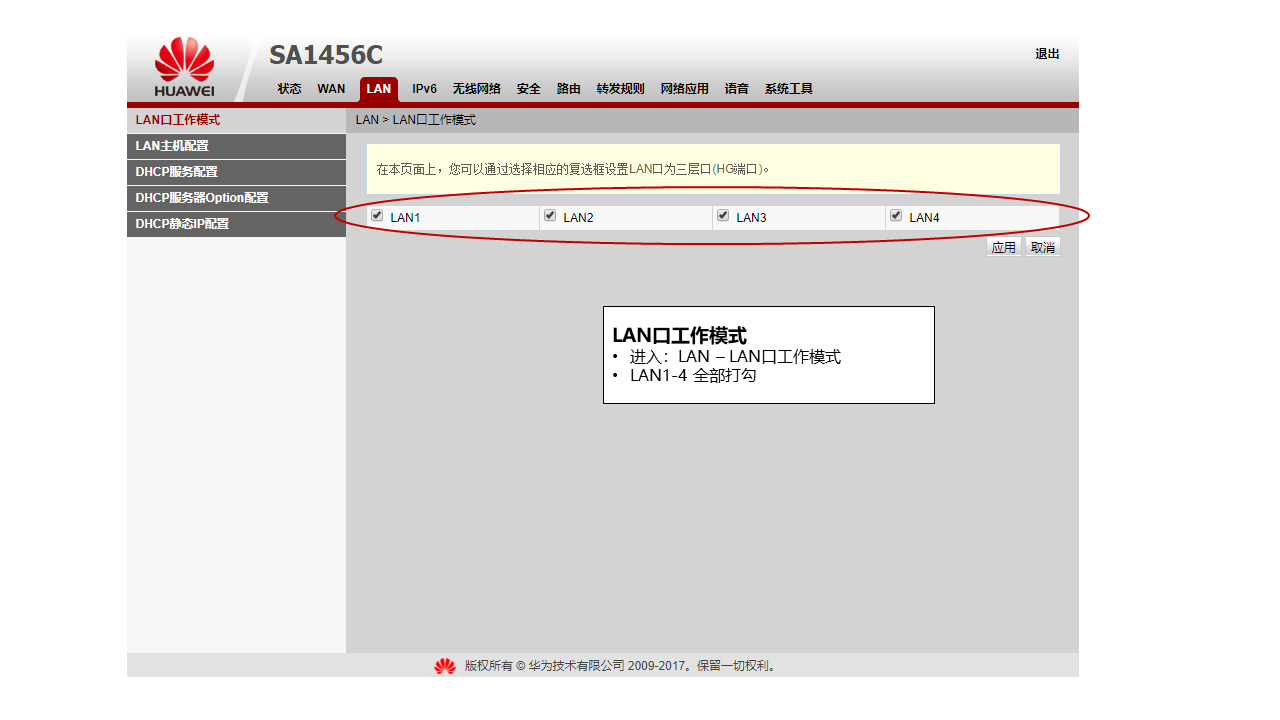The height and width of the screenshot is (720, 1280).
Task: Click the 取消 button
Action: click(x=1043, y=247)
